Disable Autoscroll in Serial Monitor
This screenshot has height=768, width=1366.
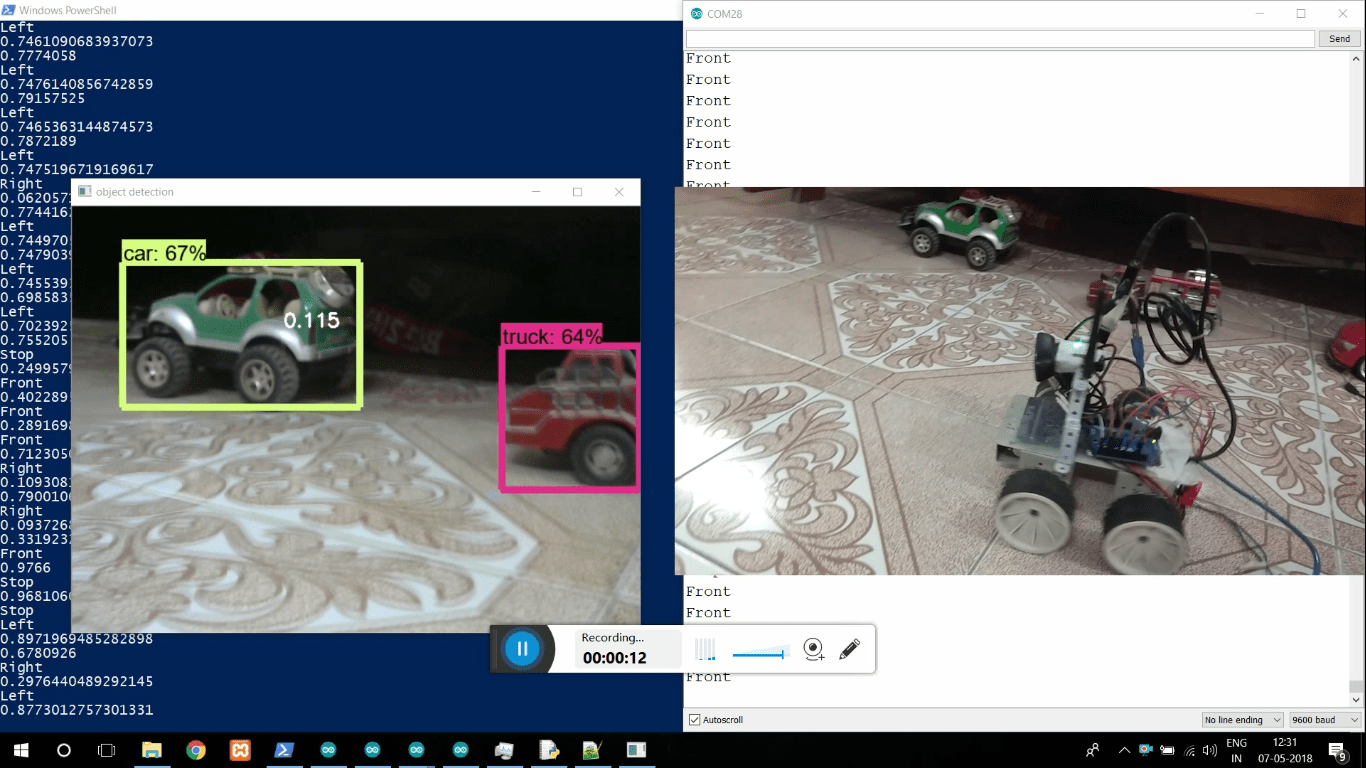click(x=694, y=719)
